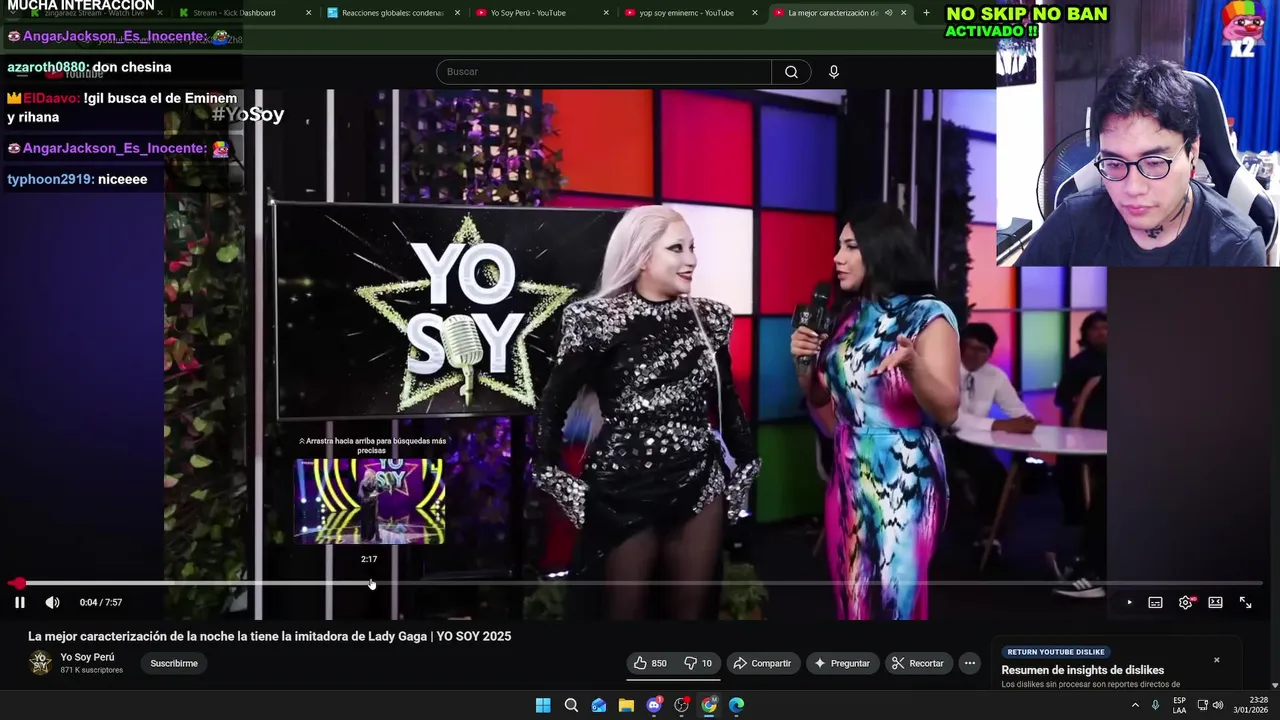The height and width of the screenshot is (720, 1280).
Task: Click the Preguntar ask button
Action: pos(842,663)
